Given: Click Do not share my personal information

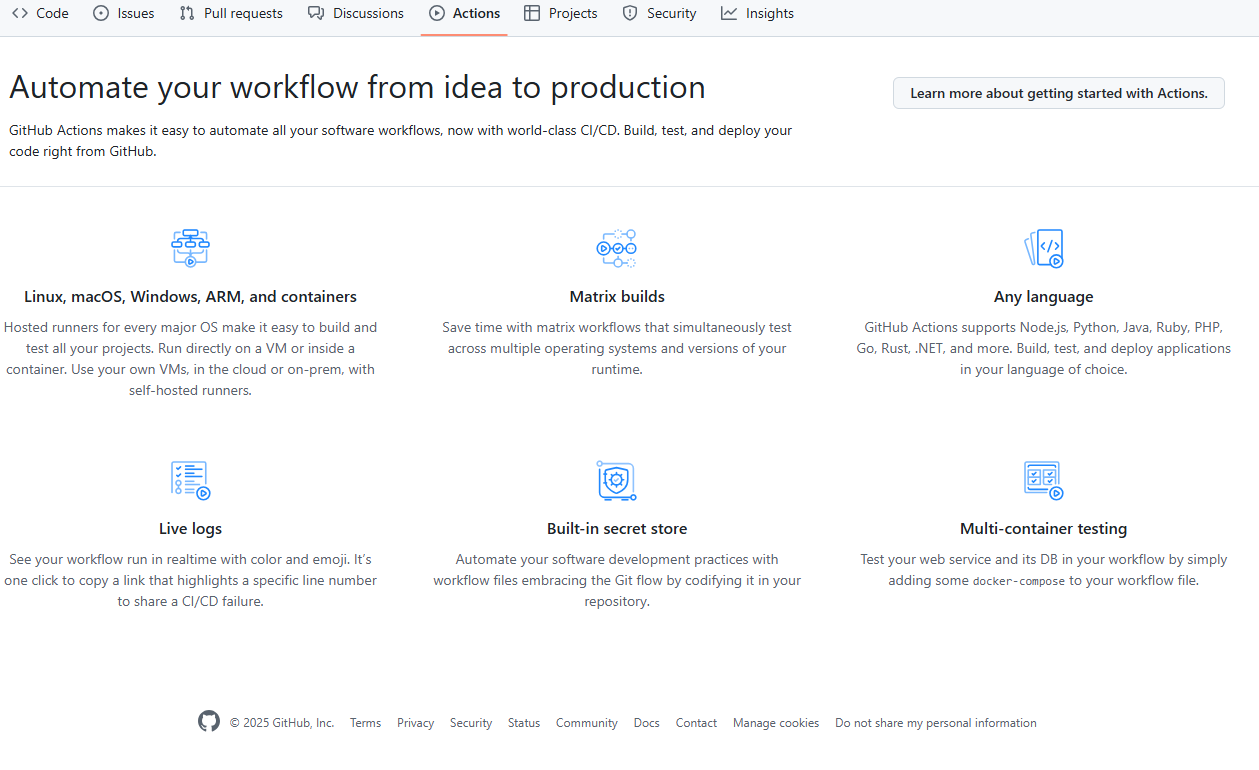Looking at the screenshot, I should click(935, 722).
